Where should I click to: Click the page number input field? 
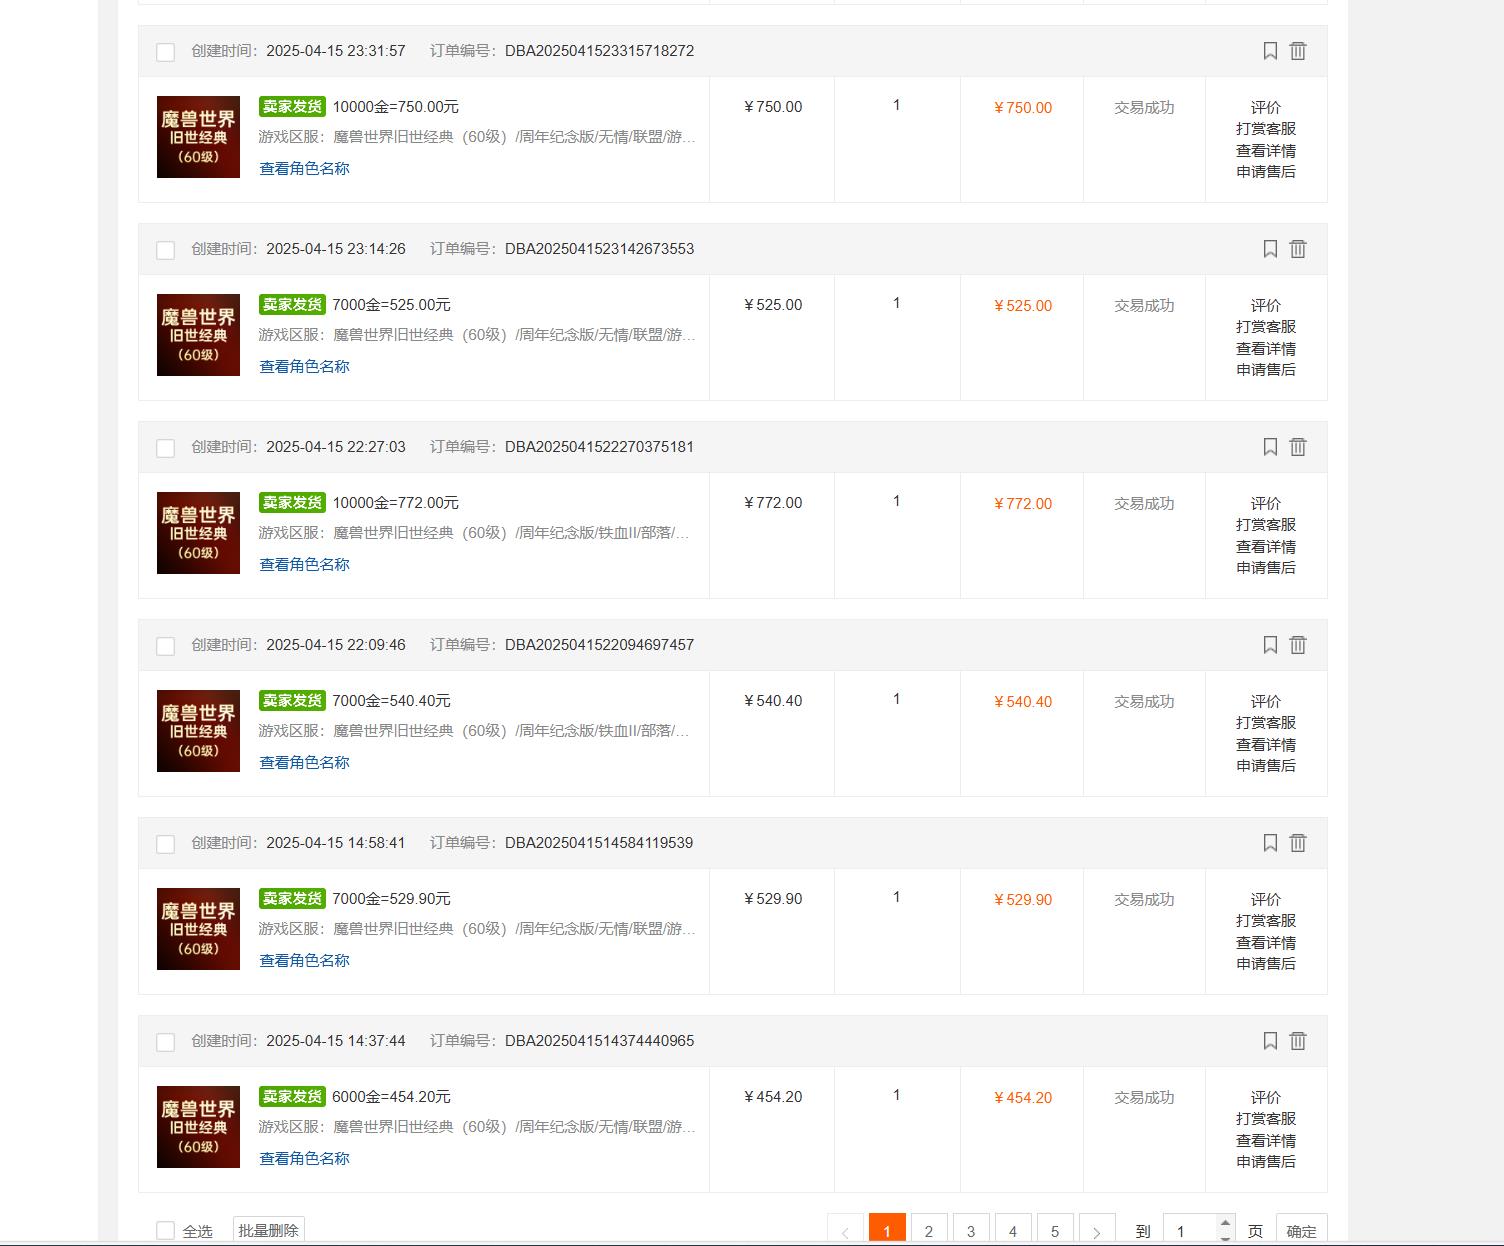click(1190, 1231)
